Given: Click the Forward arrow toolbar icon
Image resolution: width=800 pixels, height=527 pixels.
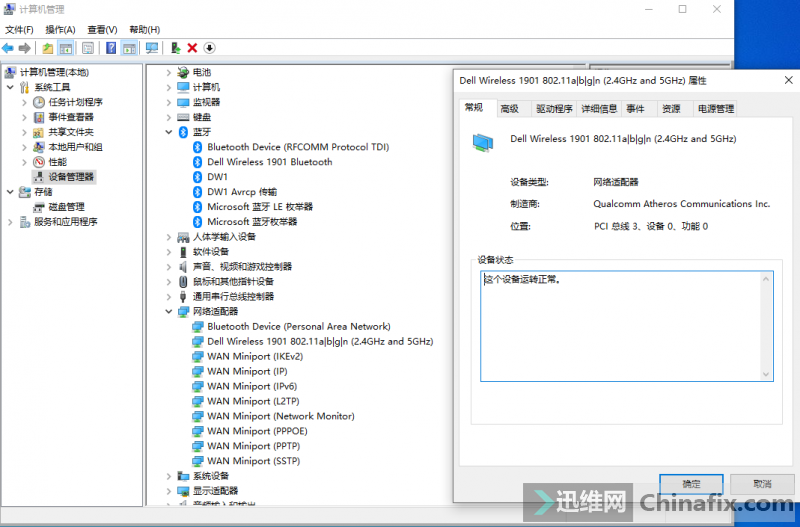Looking at the screenshot, I should pyautogui.click(x=24, y=48).
